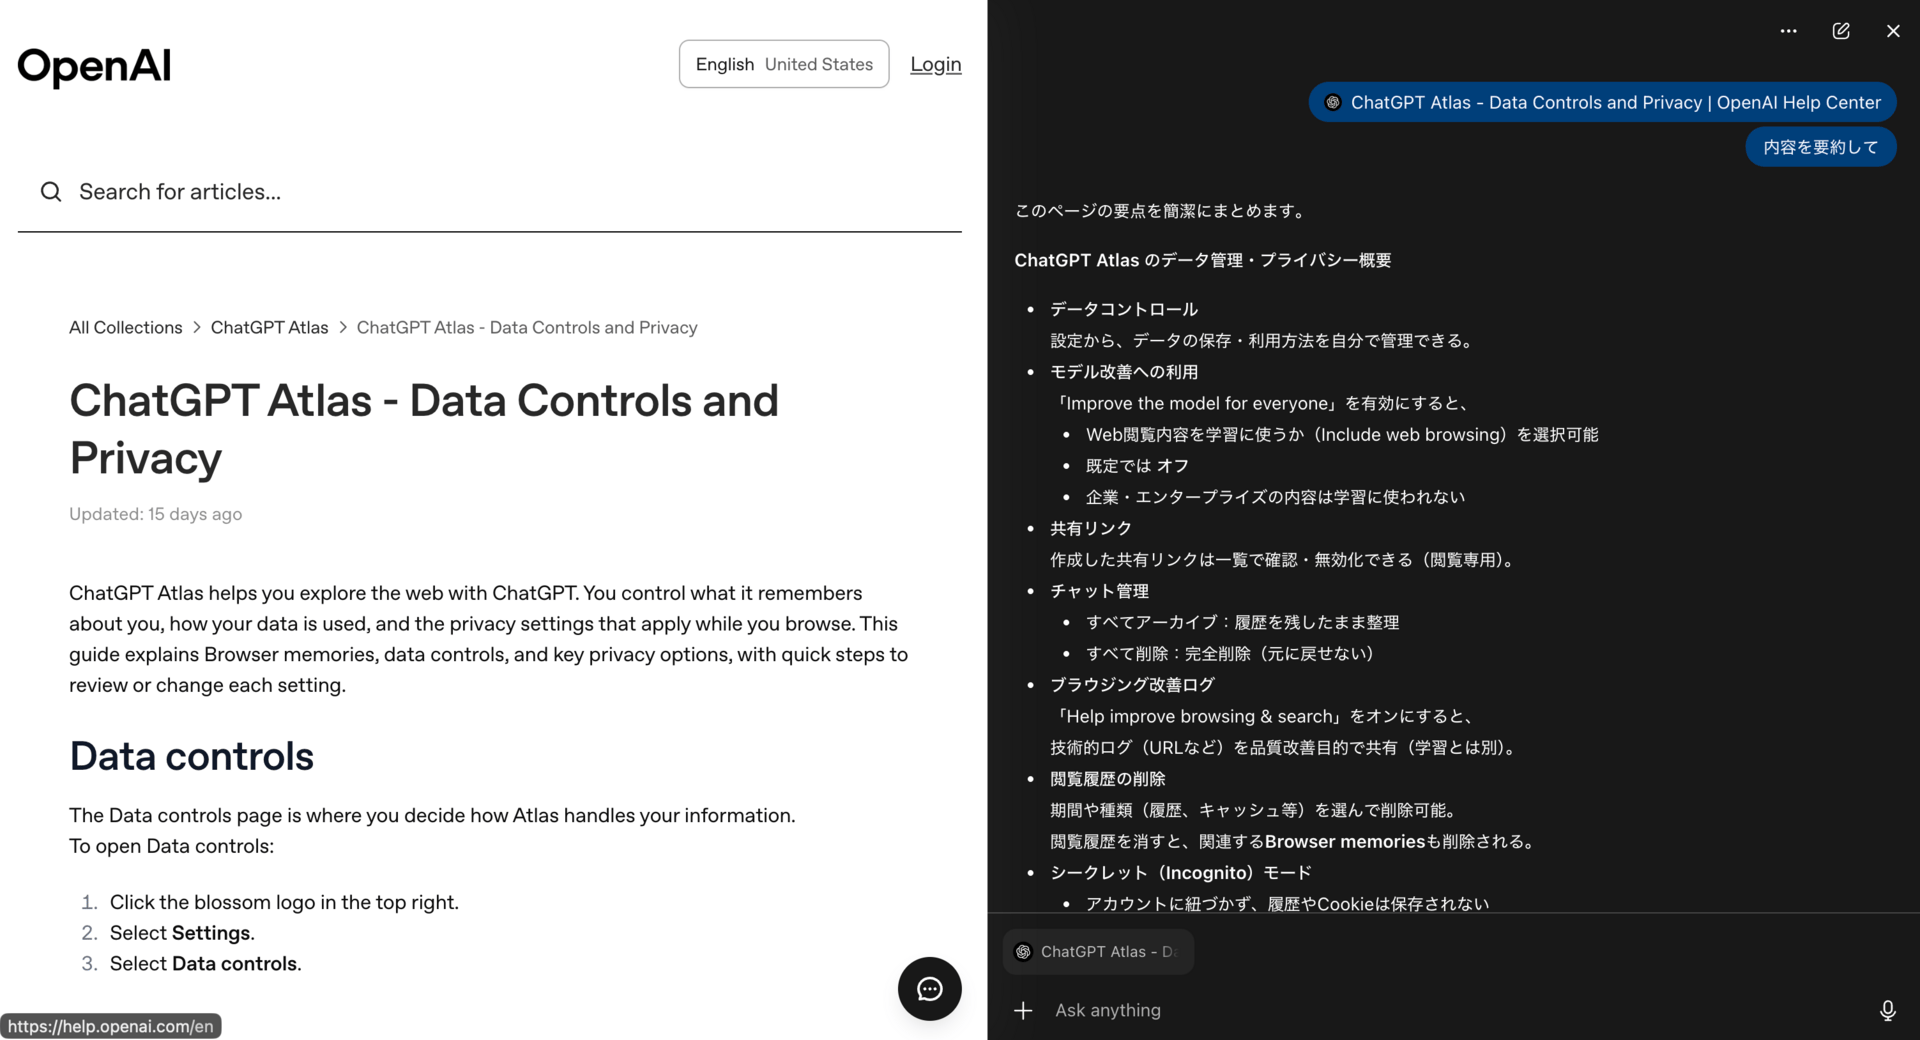Click the 共有リンク bullet heading
Viewport: 1920px width, 1040px height.
click(1091, 528)
